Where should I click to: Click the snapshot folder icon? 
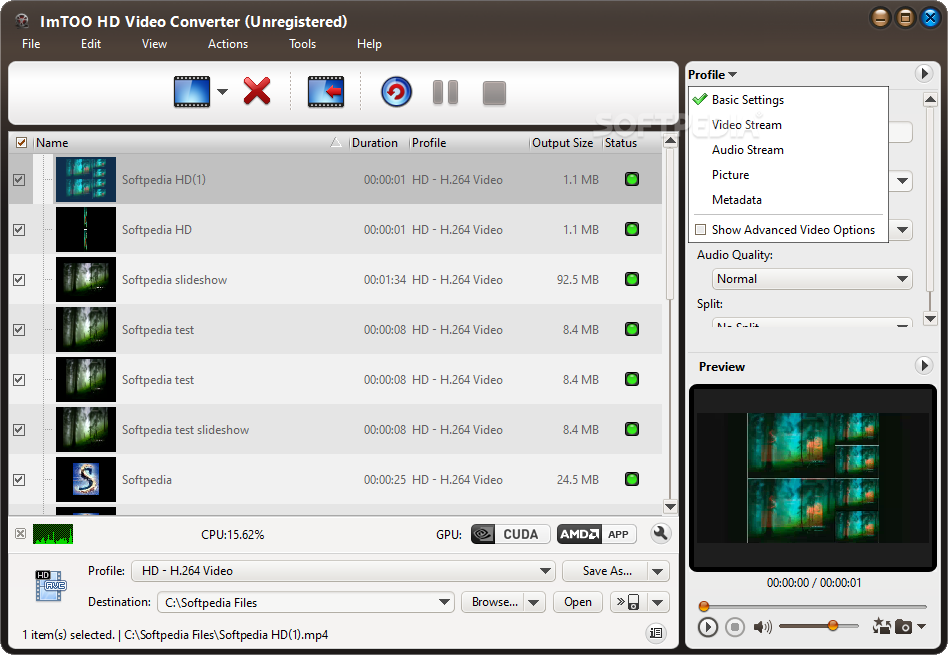pos(881,626)
